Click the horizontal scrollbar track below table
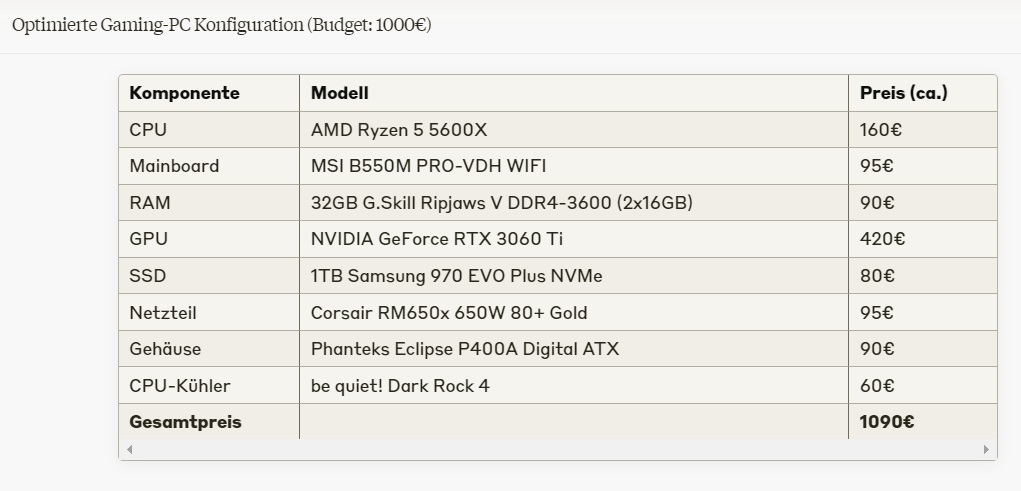1021x491 pixels. pos(557,449)
